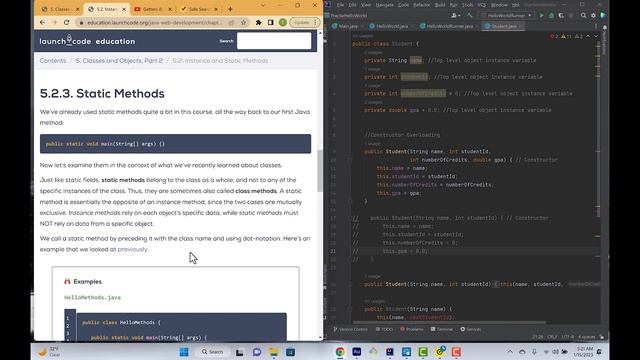
Task: Open the Contents breadcrumb link
Action: (53, 60)
